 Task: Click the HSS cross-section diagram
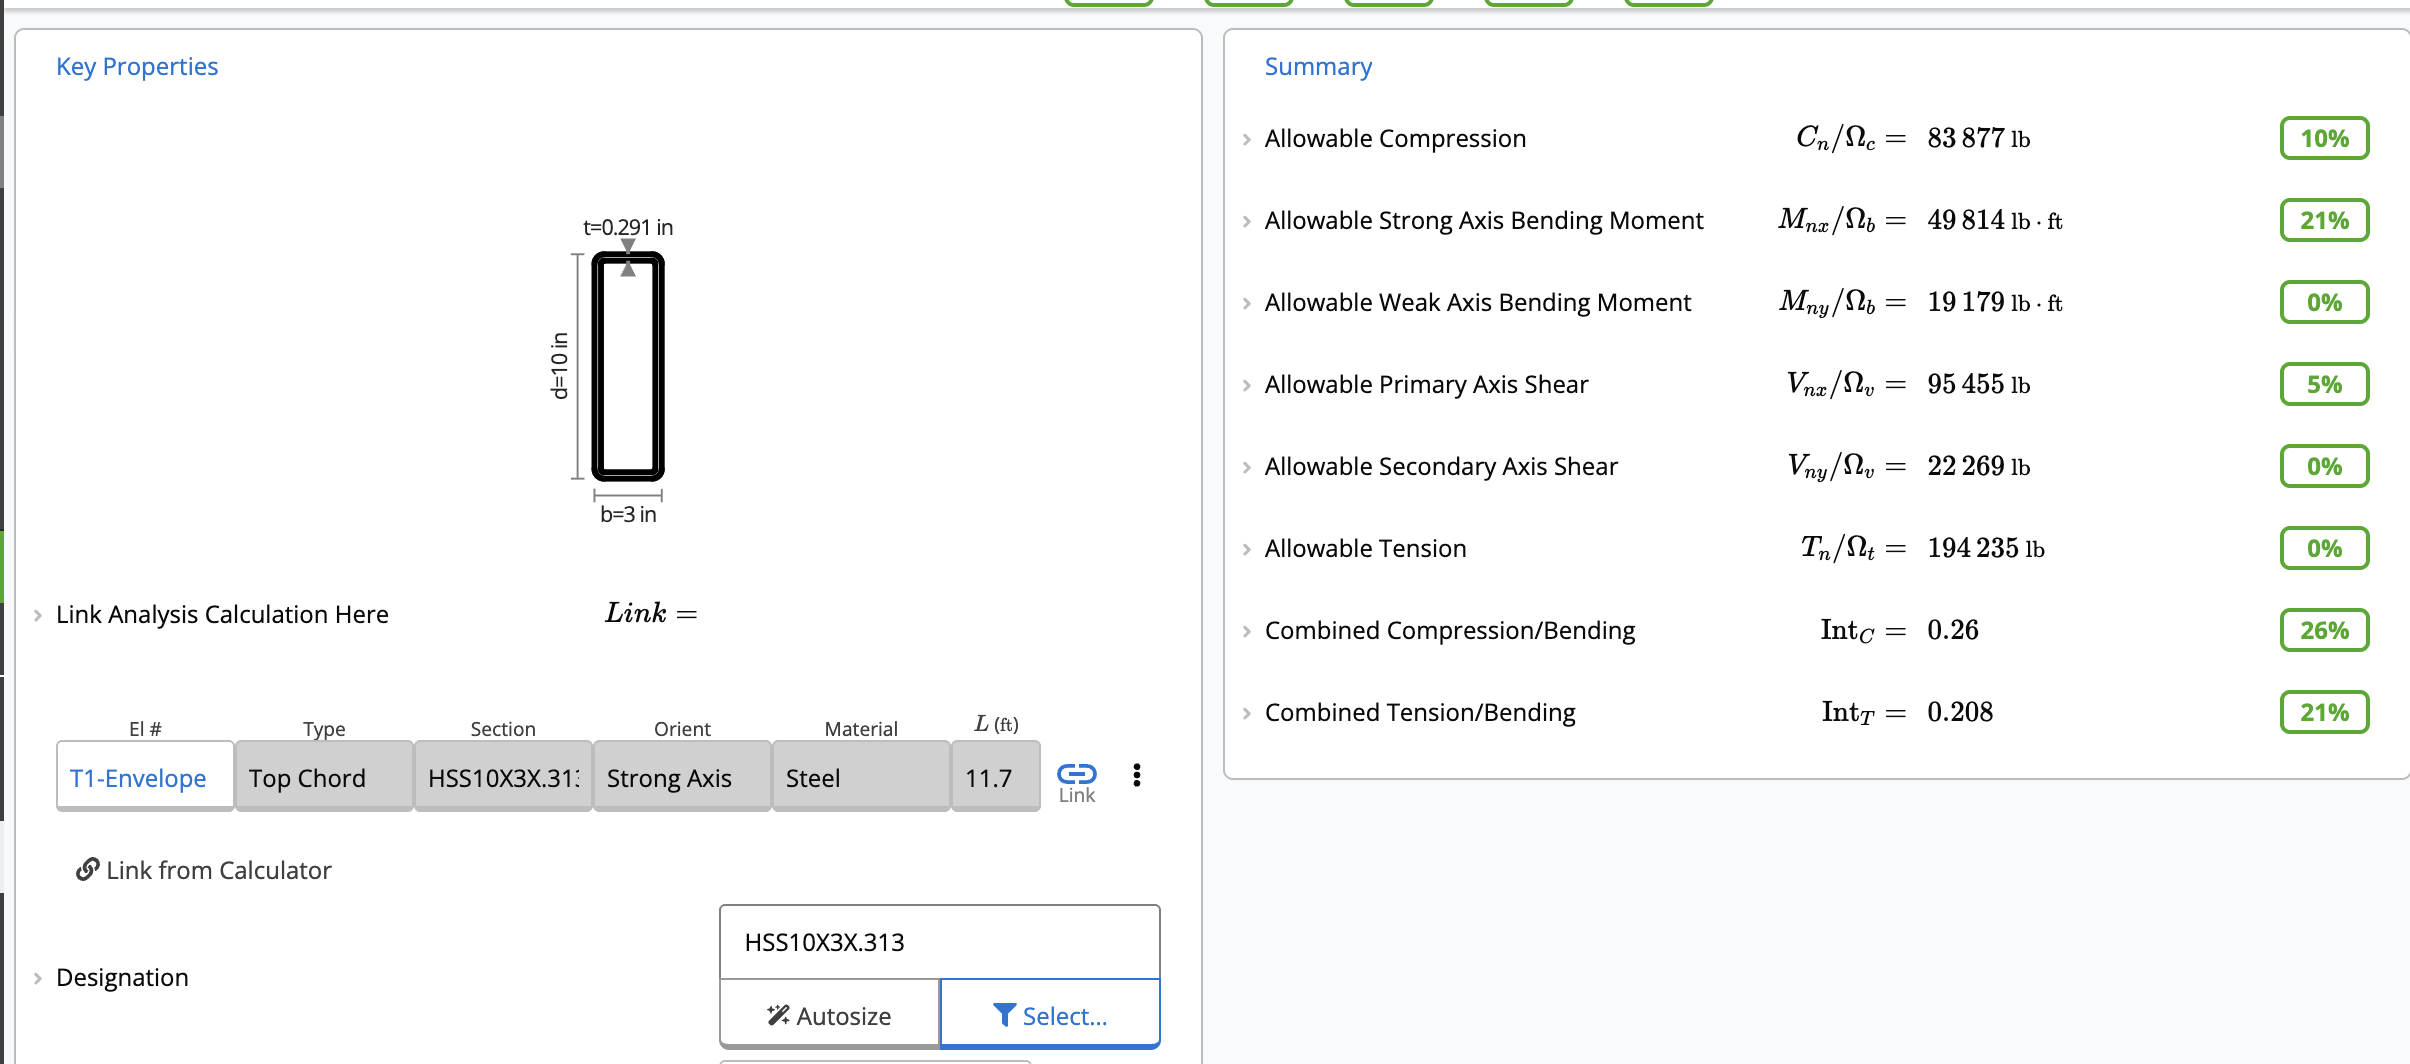pyautogui.click(x=628, y=367)
